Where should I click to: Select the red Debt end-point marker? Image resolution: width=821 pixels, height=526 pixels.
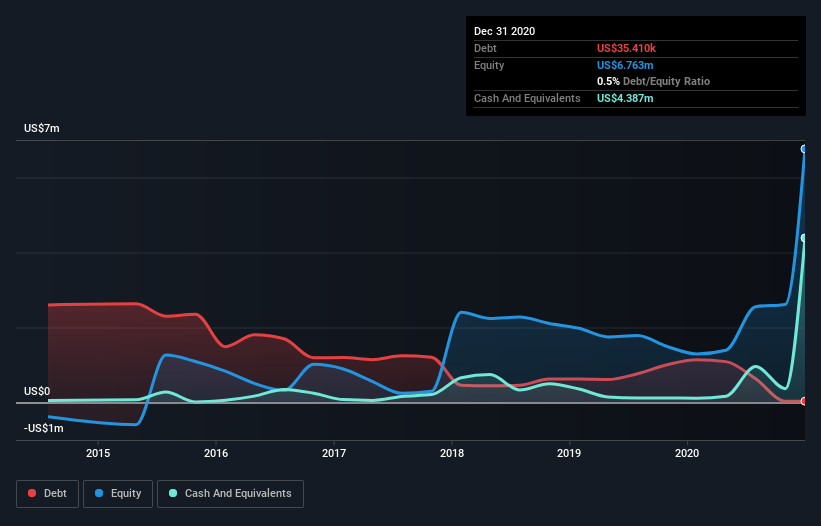804,401
